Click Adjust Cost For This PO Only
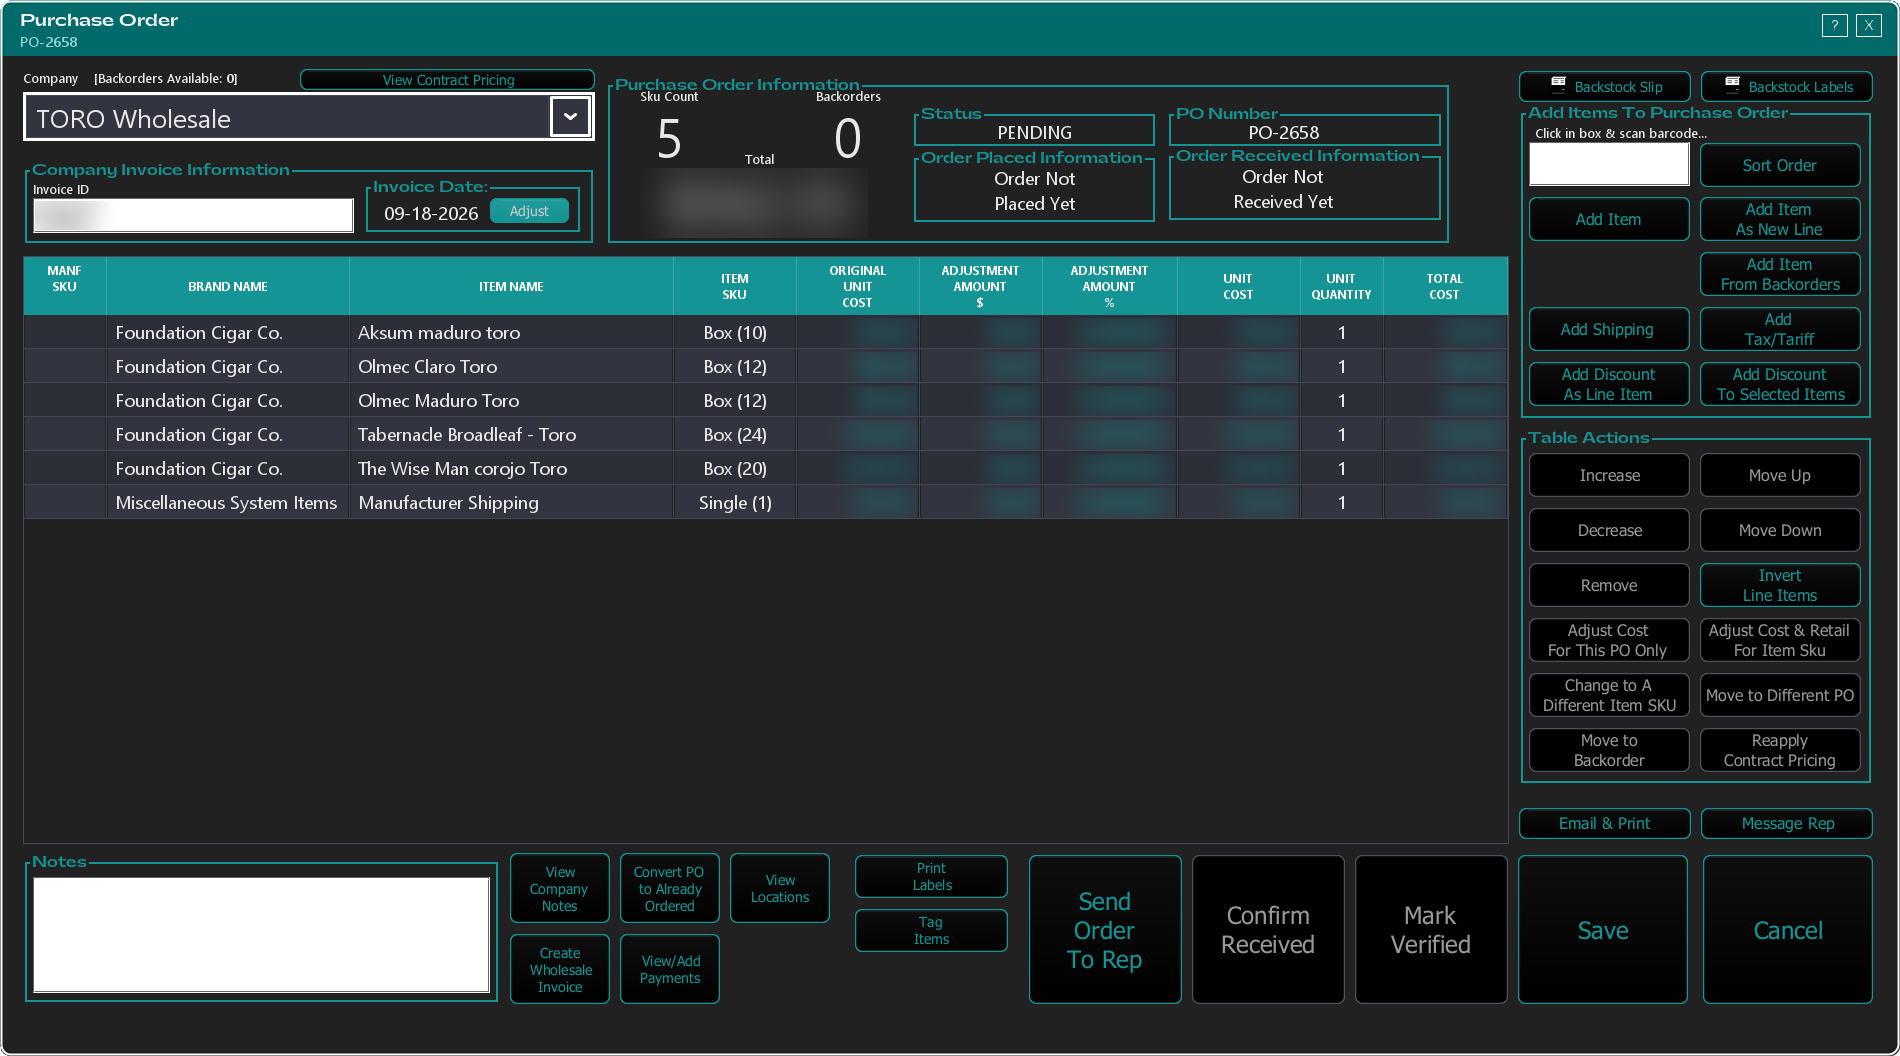 coord(1609,640)
